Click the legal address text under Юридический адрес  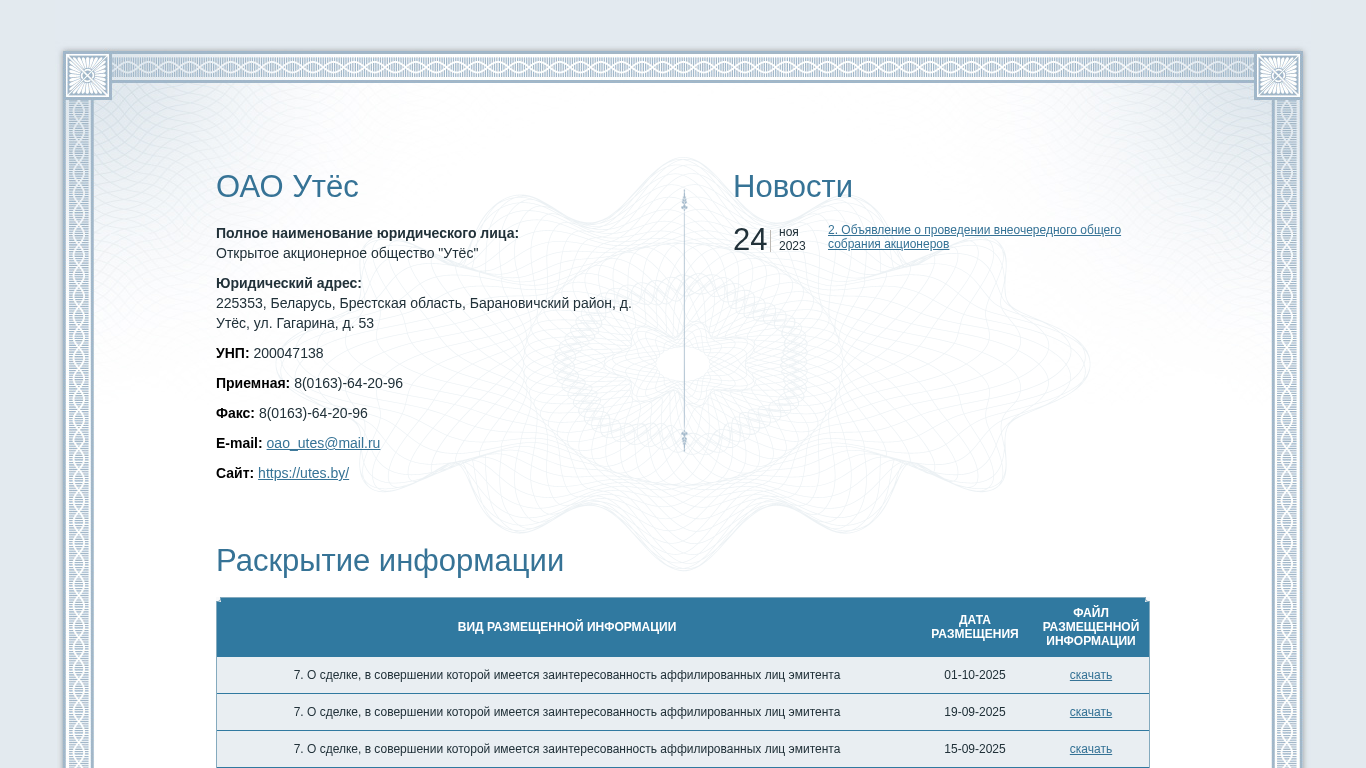[423, 313]
